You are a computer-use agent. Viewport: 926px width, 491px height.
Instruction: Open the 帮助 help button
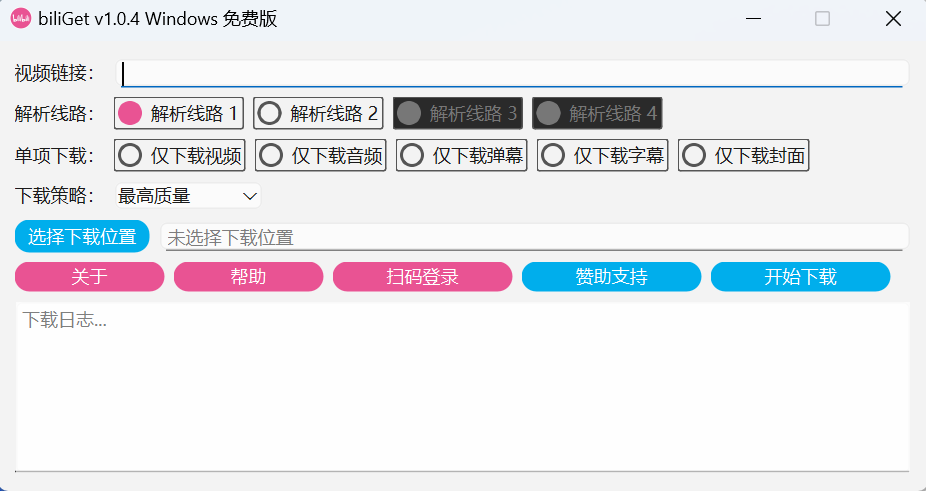(x=249, y=277)
